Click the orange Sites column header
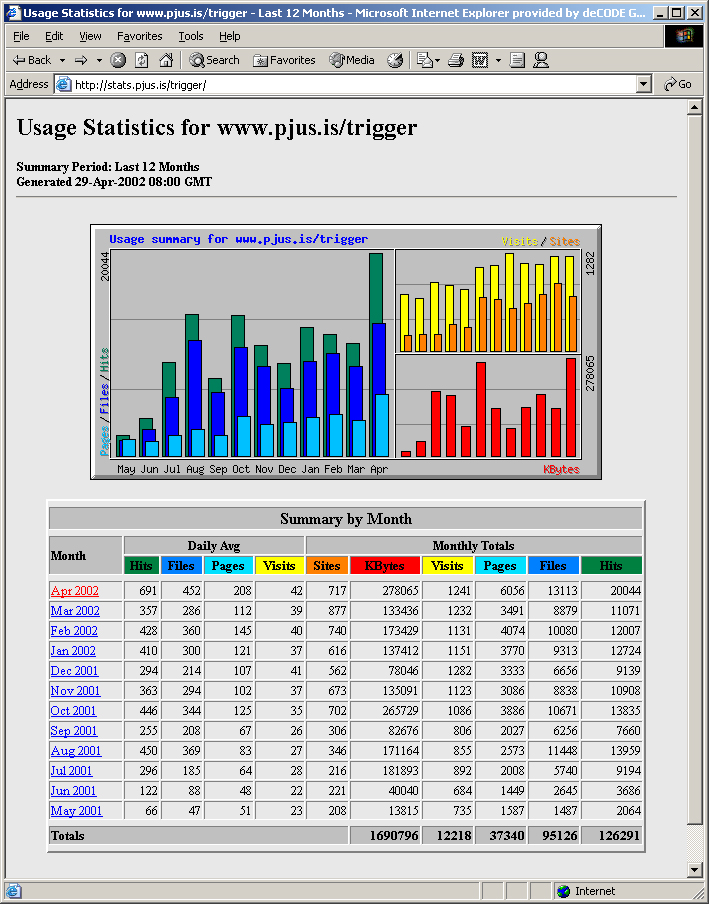709x904 pixels. click(327, 566)
